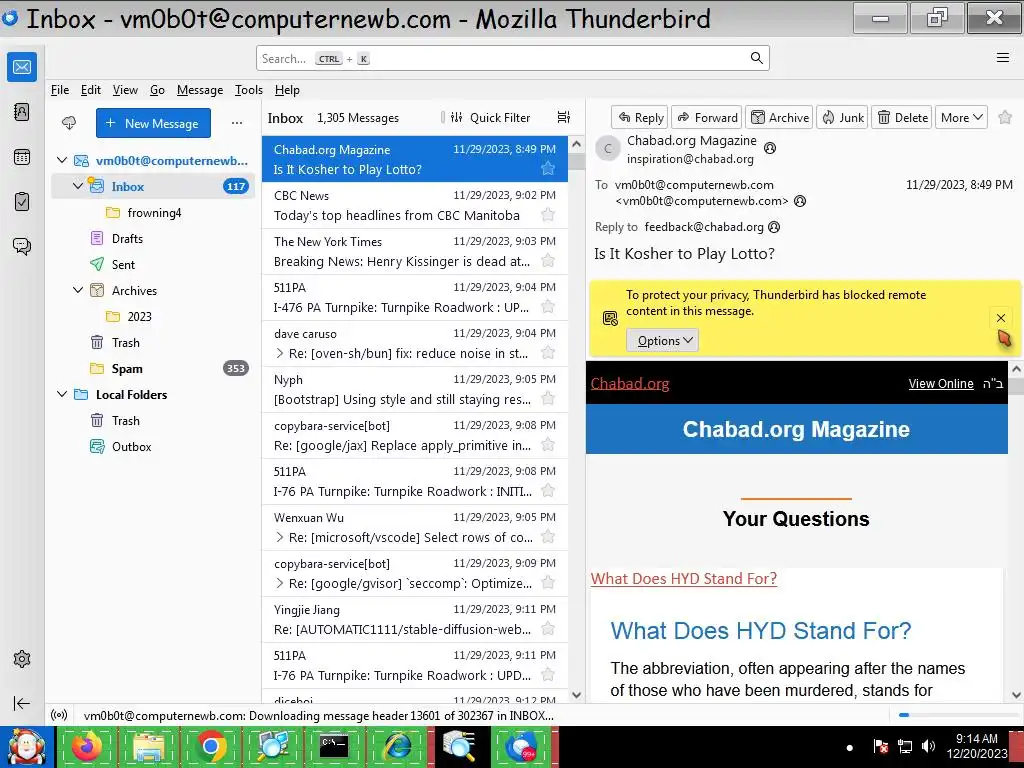Open Thunderbird Settings gear
1024x768 pixels.
(x=22, y=659)
